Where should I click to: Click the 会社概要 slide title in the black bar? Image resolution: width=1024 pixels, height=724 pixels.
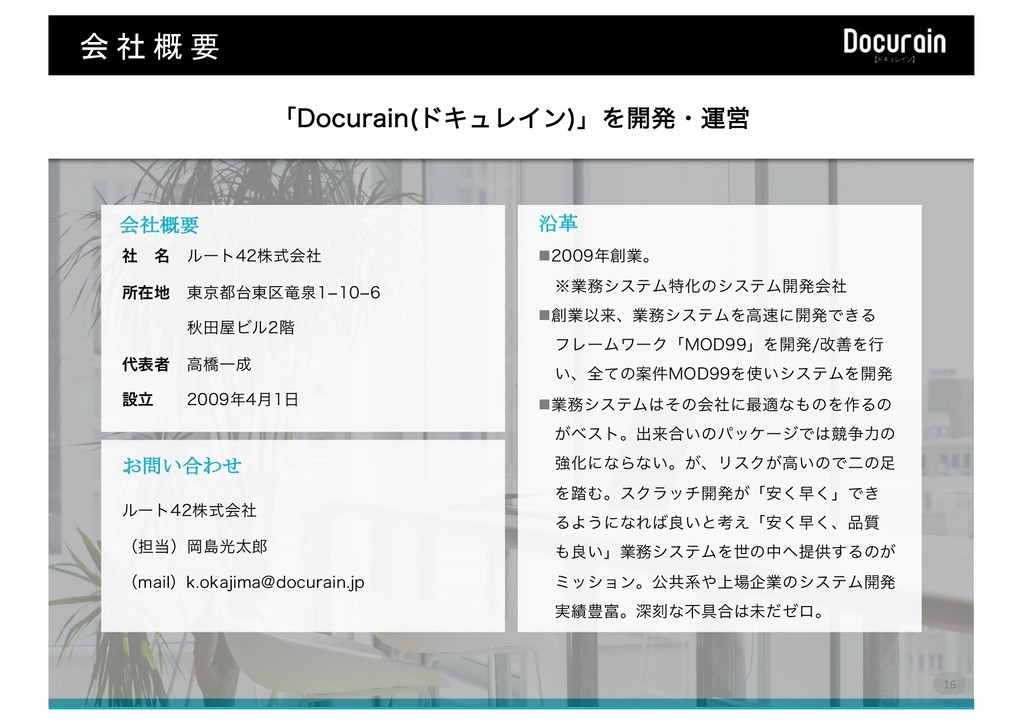point(150,47)
